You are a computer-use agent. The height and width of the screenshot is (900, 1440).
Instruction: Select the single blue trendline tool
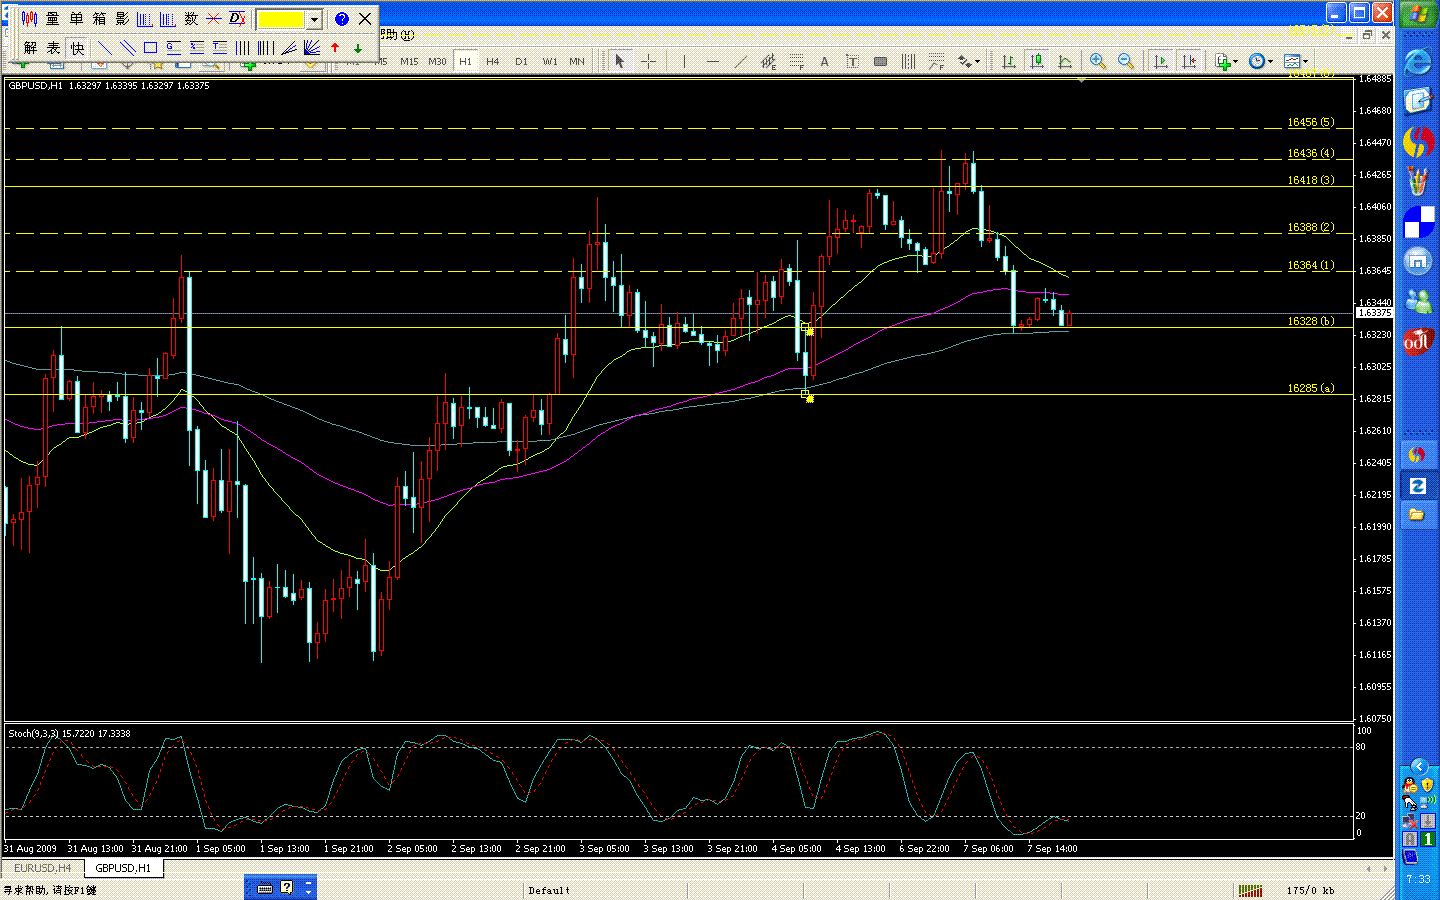click(x=104, y=47)
